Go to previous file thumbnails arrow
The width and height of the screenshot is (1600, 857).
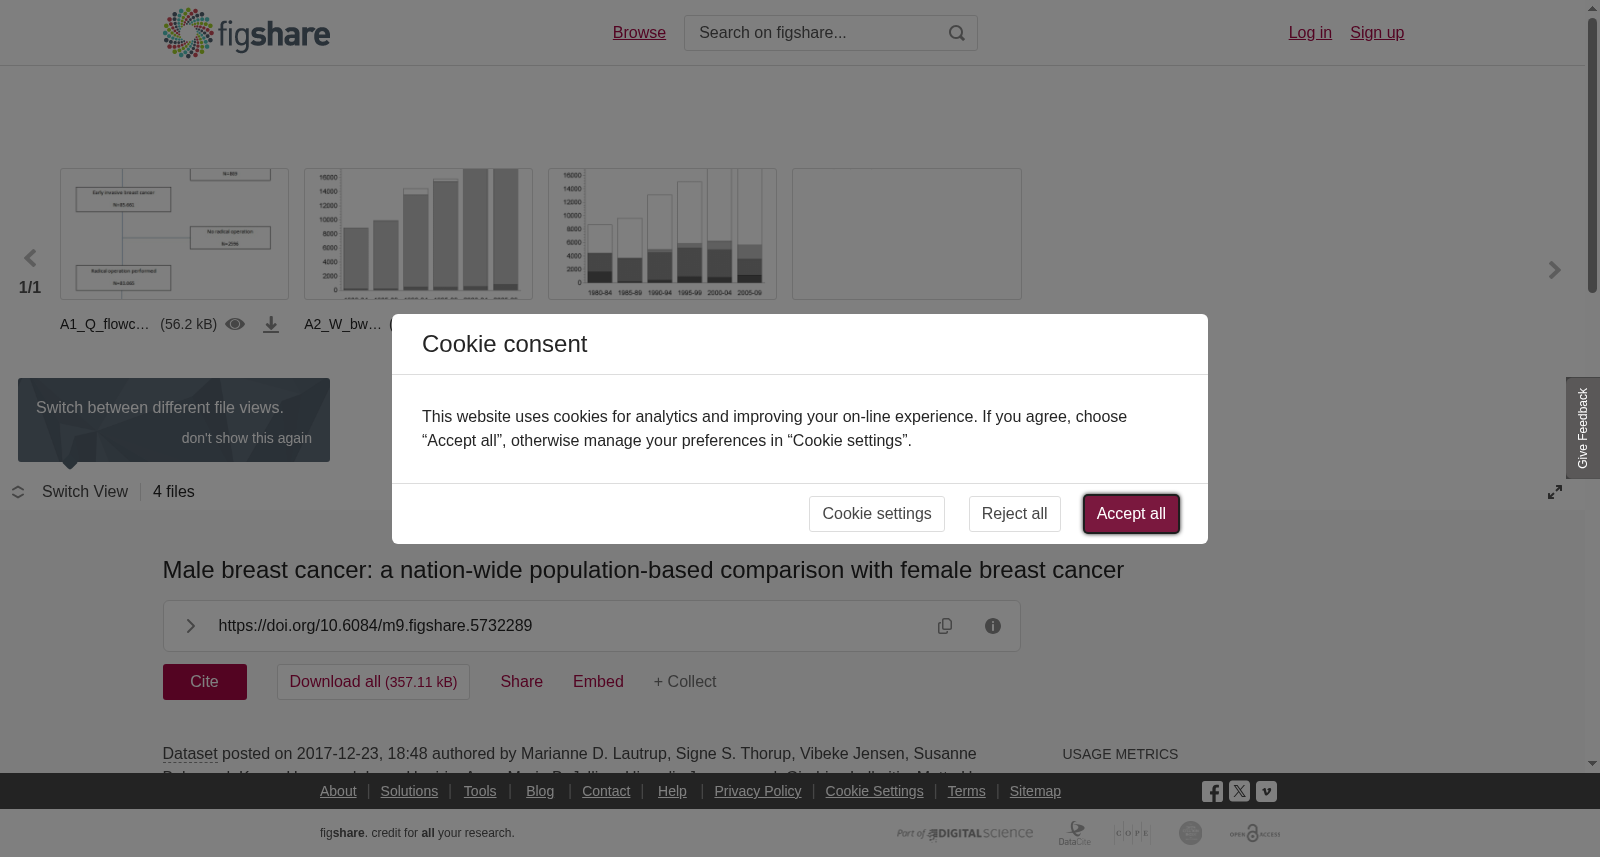(30, 258)
